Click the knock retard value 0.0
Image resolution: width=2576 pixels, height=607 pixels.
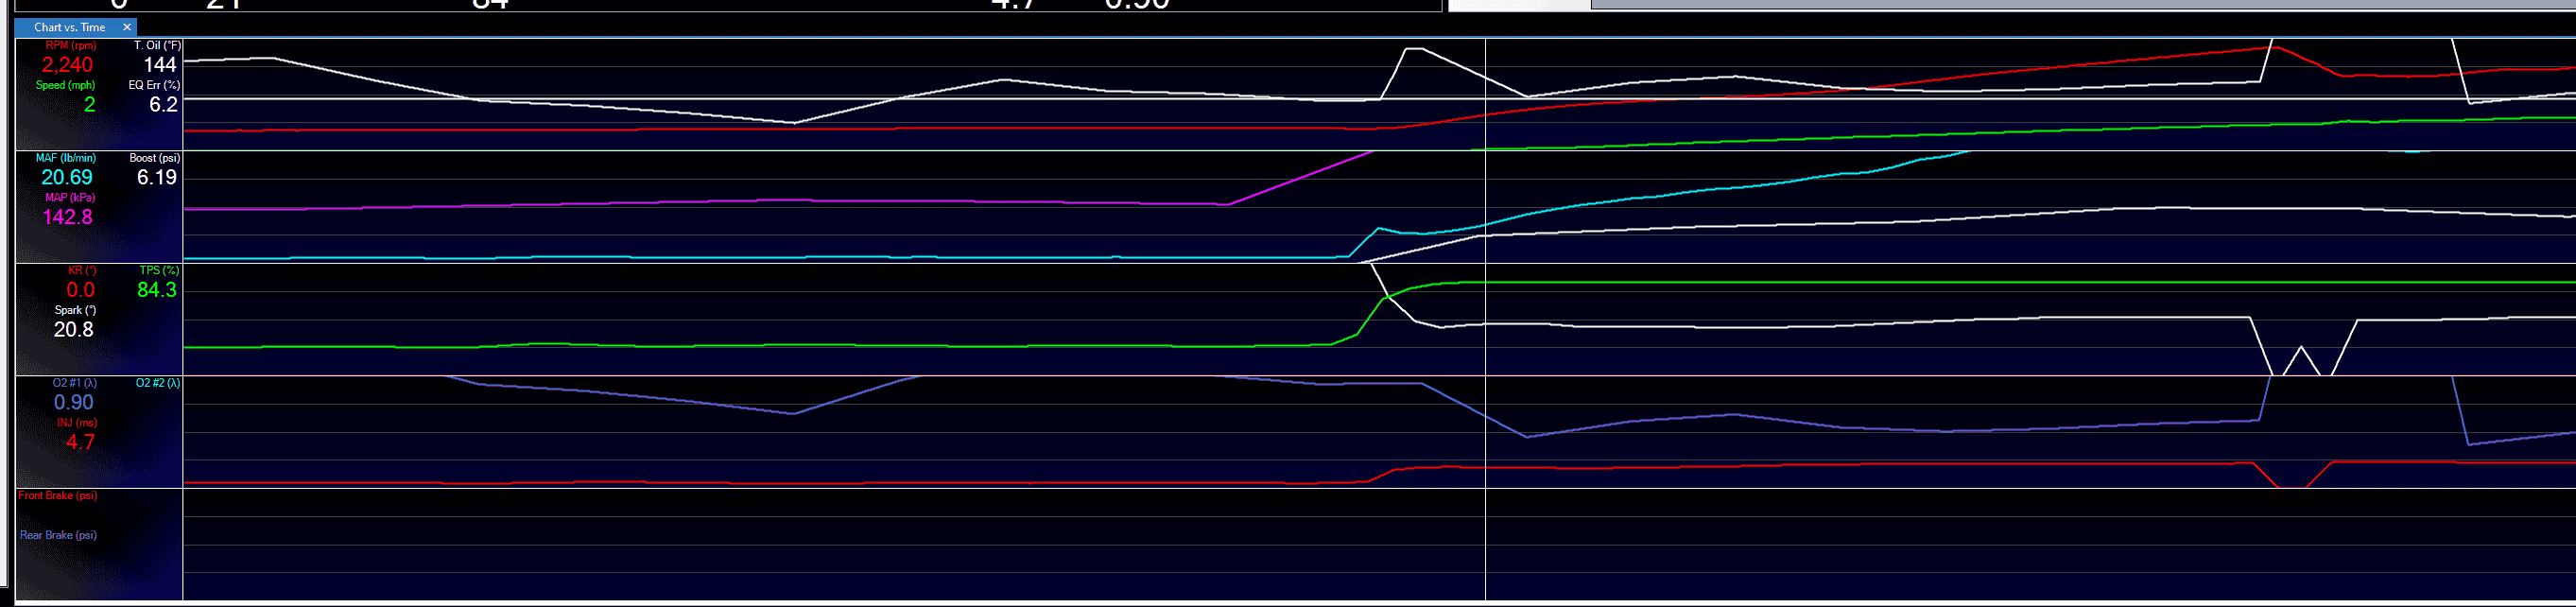pyautogui.click(x=80, y=290)
